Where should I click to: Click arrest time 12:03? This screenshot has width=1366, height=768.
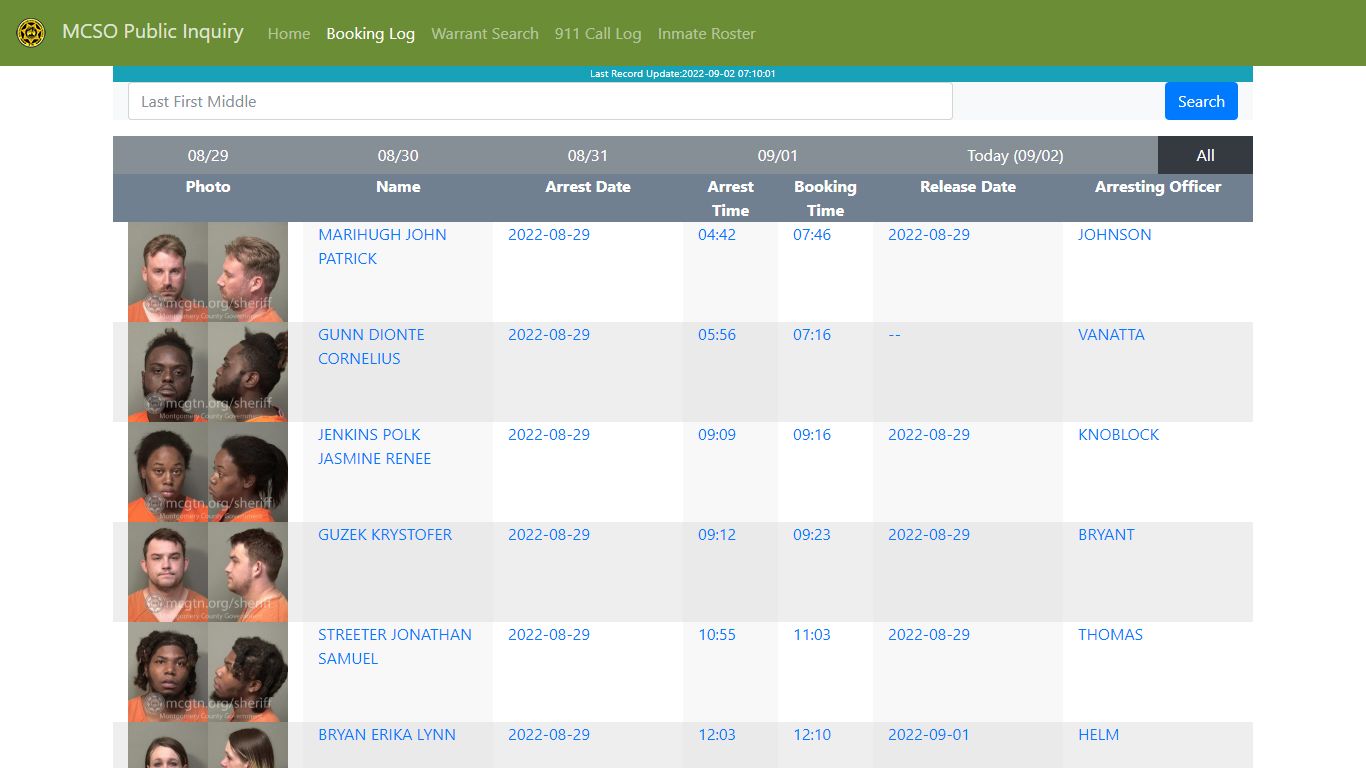tap(717, 734)
